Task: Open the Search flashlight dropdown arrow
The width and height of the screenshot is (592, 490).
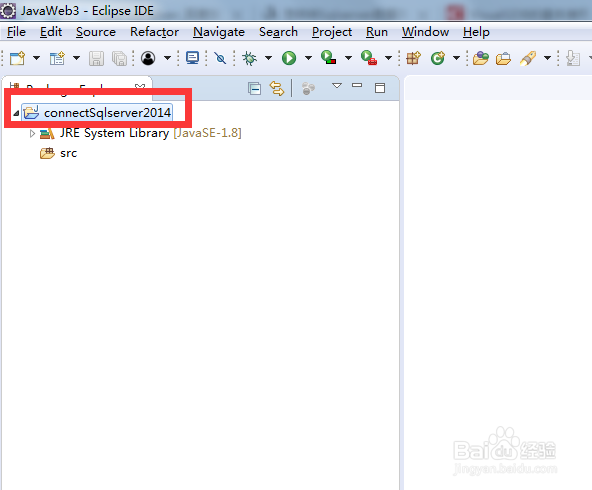Action: point(547,58)
